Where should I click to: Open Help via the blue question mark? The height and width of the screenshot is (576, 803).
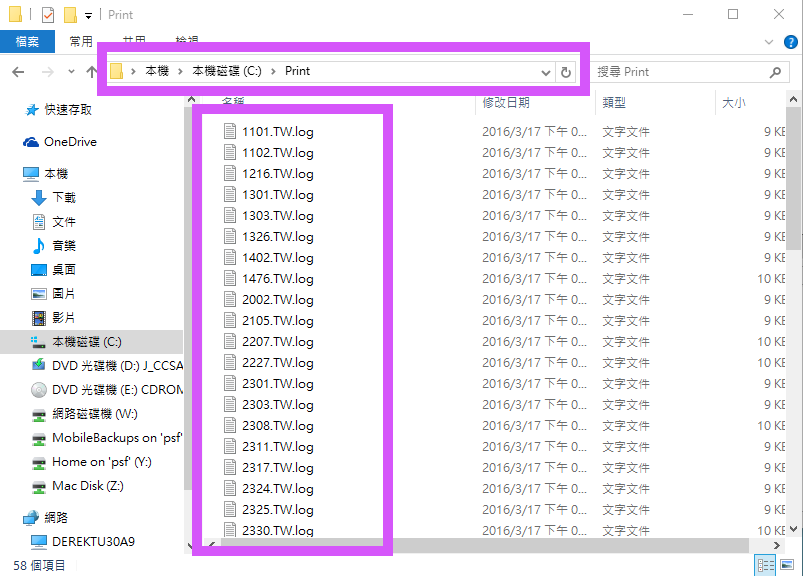coord(790,42)
